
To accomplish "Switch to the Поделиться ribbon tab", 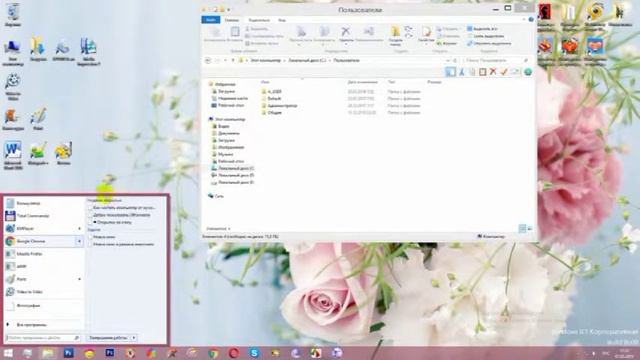I will 259,20.
